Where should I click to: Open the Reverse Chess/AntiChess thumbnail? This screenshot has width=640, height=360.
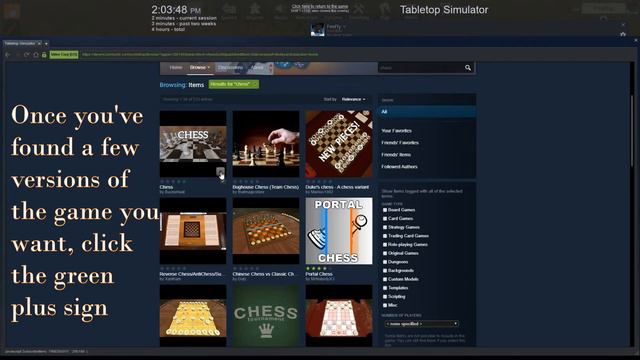coord(193,231)
